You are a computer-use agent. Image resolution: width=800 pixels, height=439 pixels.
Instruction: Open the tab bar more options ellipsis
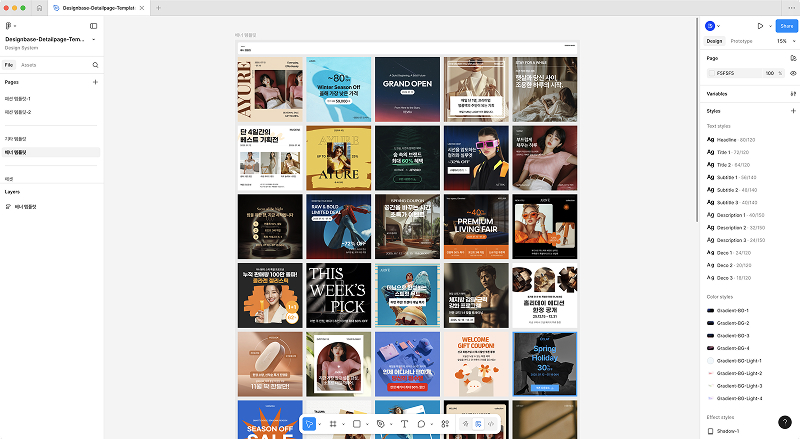(x=791, y=8)
